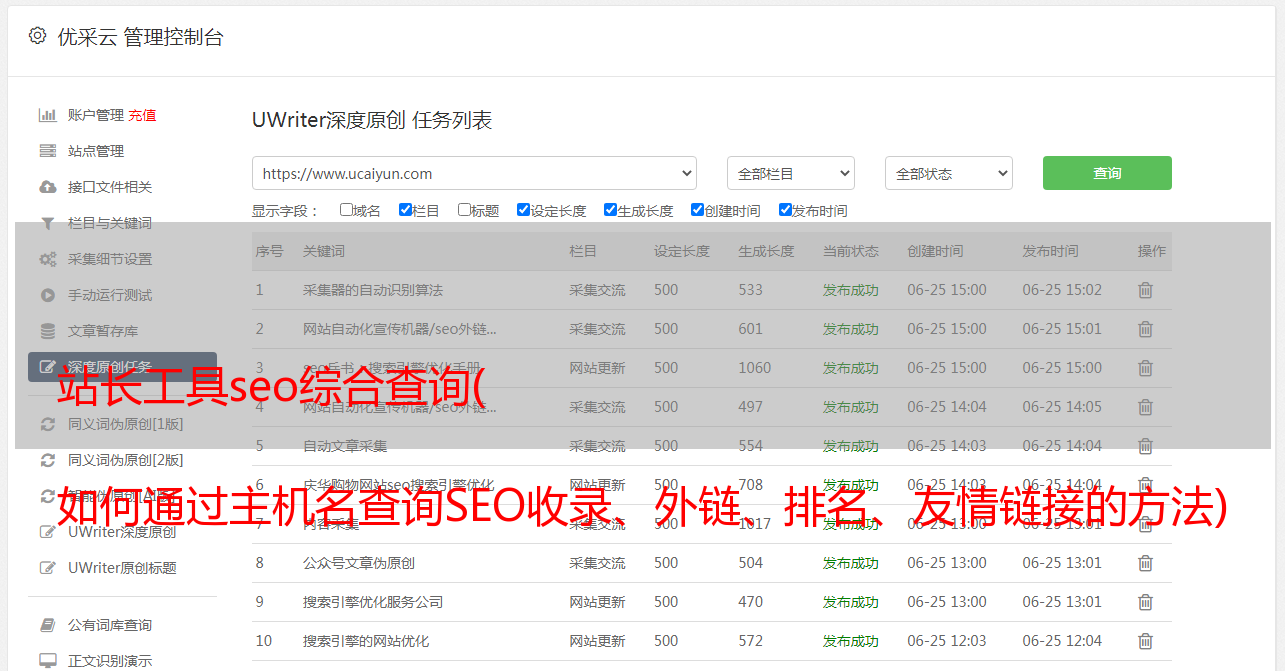Click 采集交流 column cell in row 8
1285x671 pixels.
click(x=597, y=563)
